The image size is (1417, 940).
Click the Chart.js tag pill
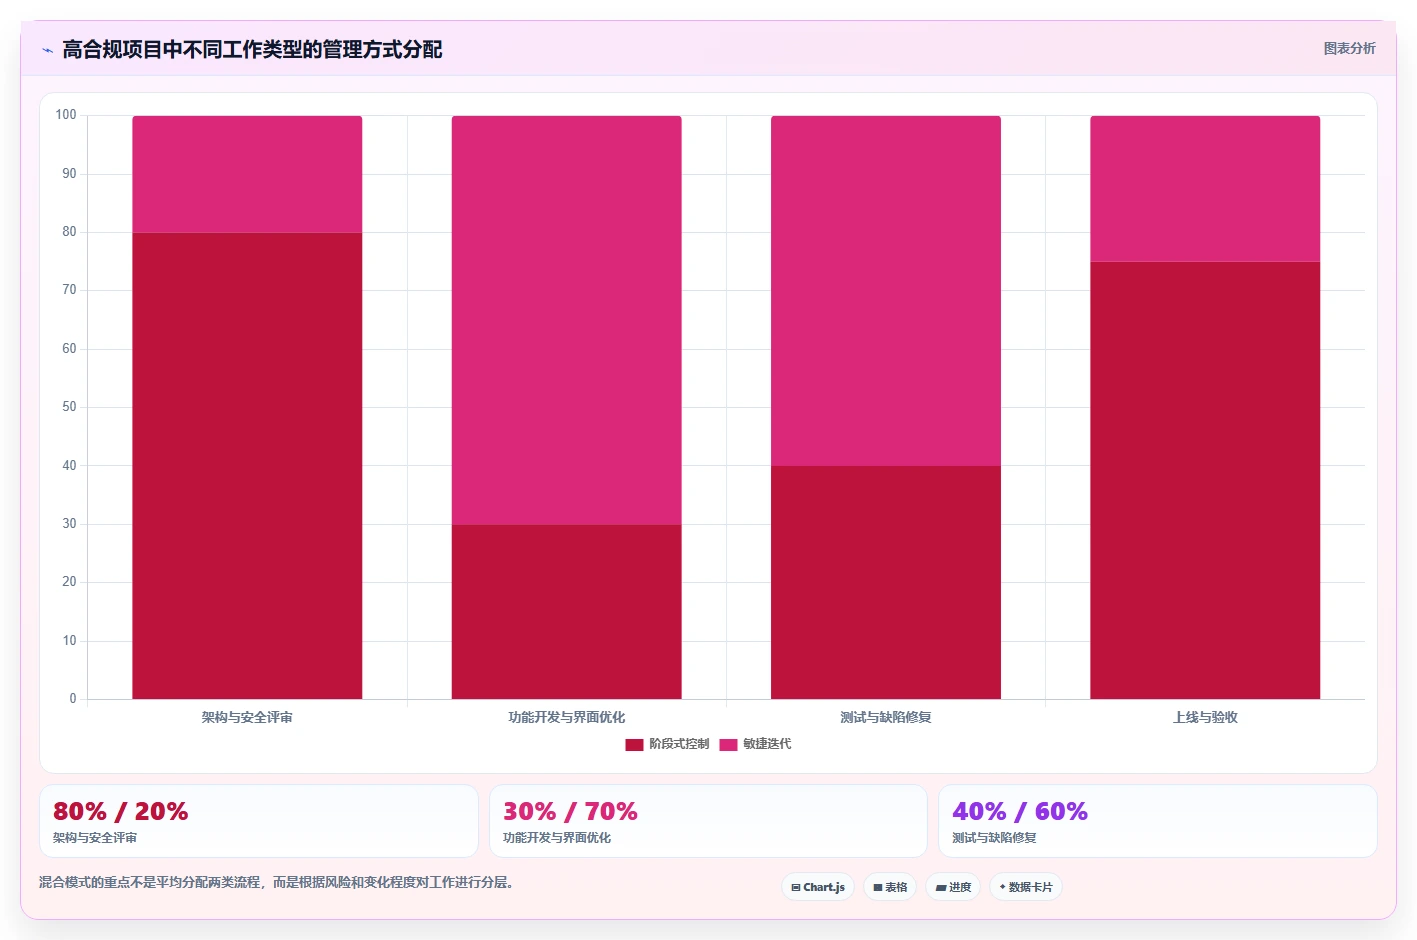(x=818, y=887)
